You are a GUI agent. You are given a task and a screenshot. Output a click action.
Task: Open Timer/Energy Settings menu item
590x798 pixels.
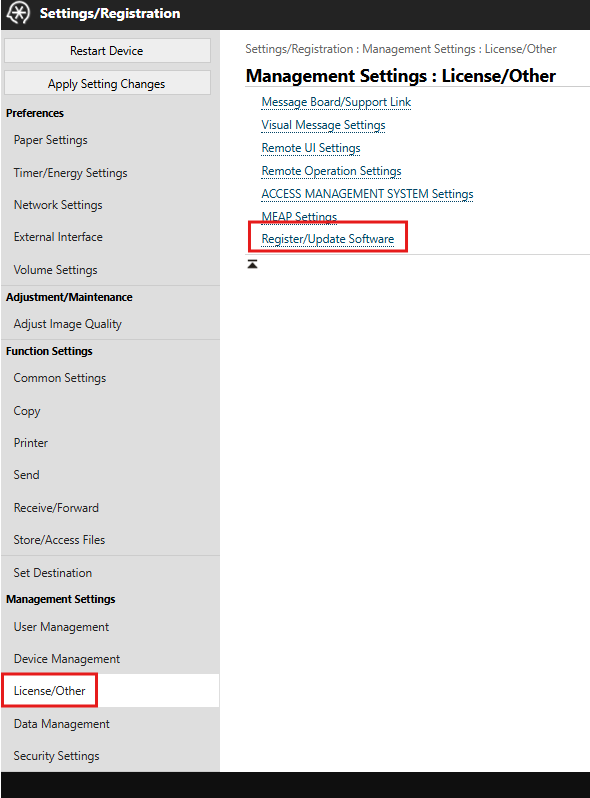pos(70,173)
